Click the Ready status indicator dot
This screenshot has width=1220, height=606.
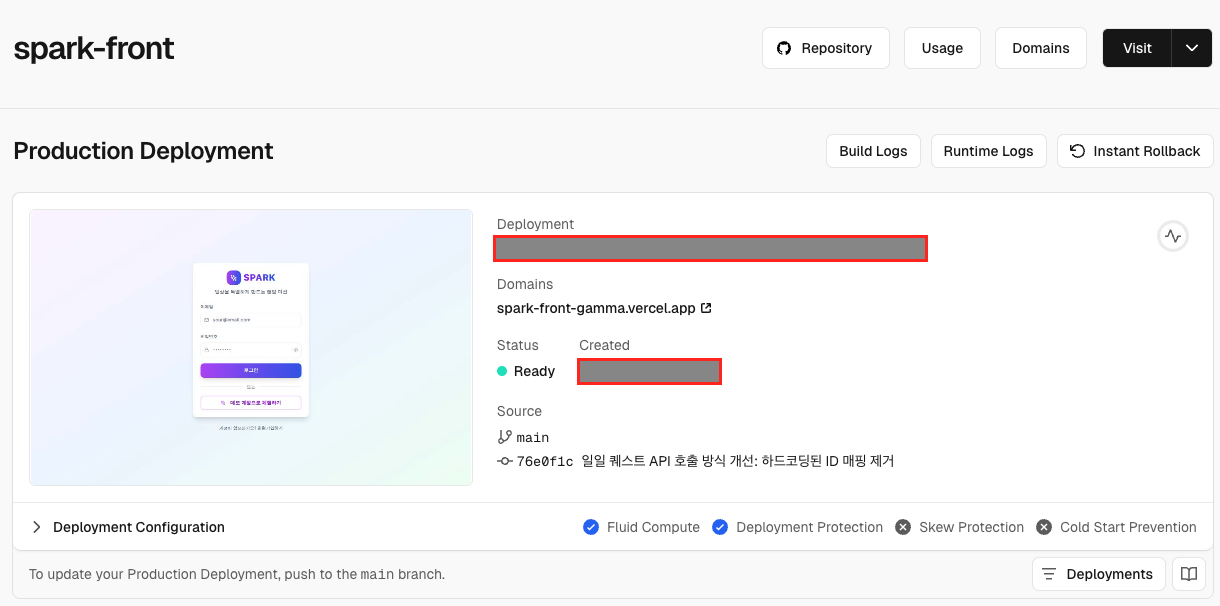point(504,370)
